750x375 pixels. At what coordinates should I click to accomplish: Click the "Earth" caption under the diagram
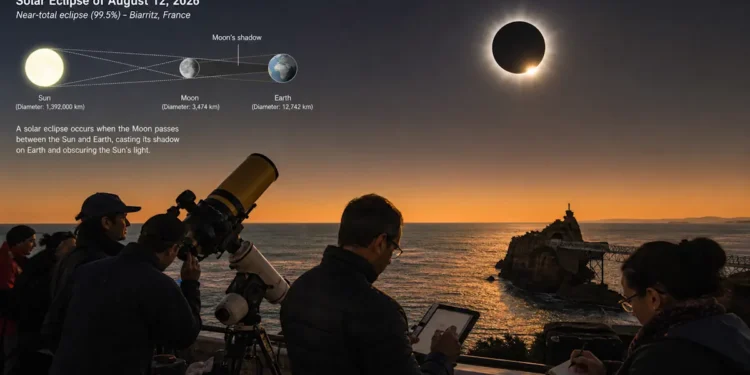[283, 98]
